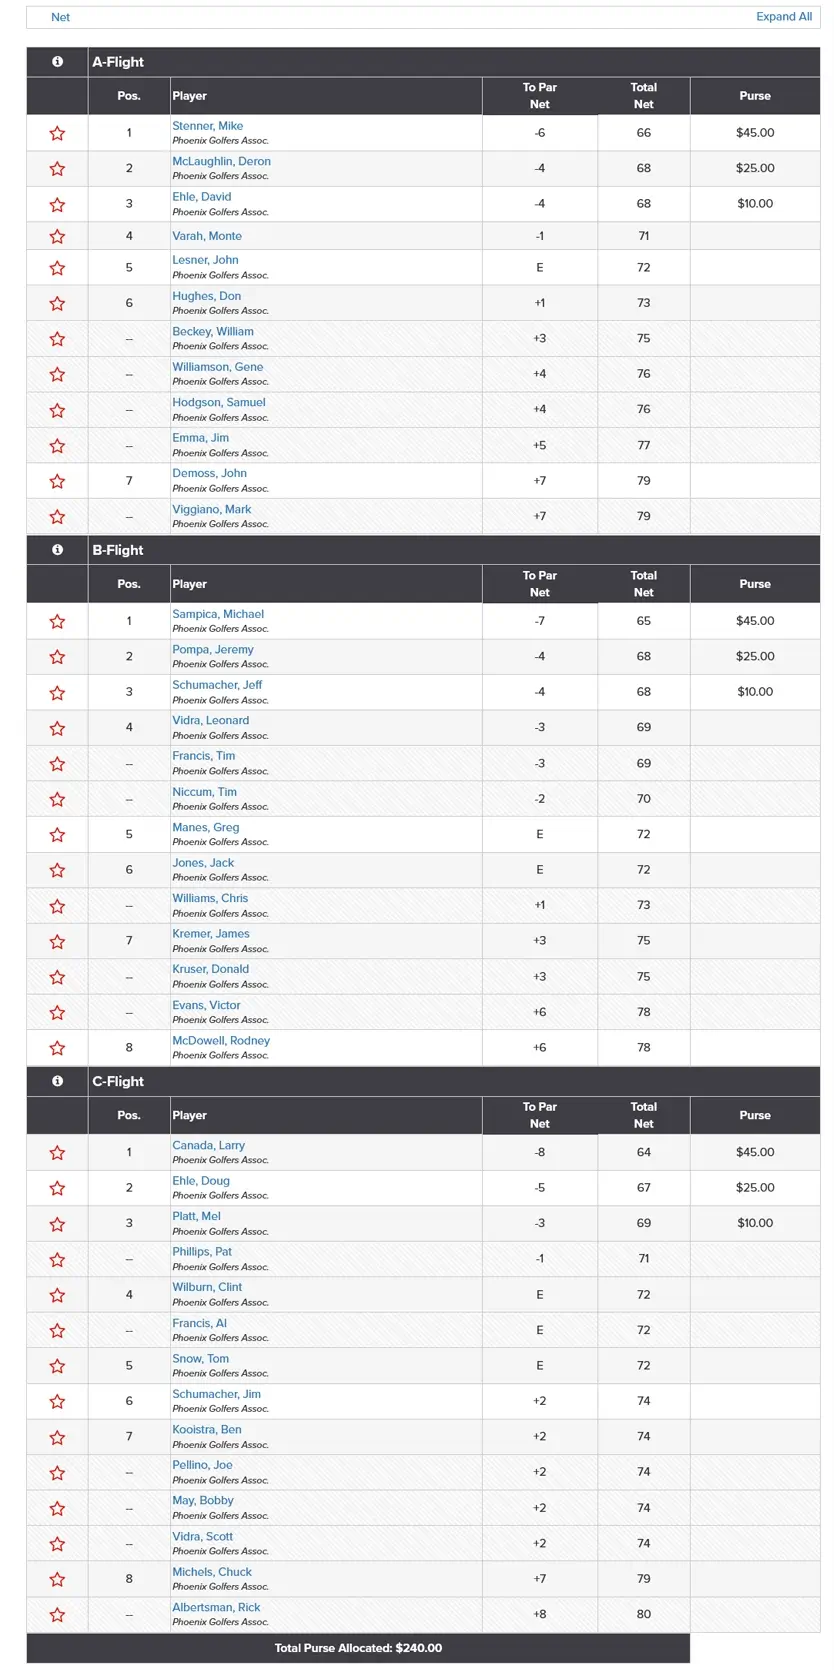Click the star icon beside Albertsman, Rick
Screen dimensions: 834x1670
57,1614
